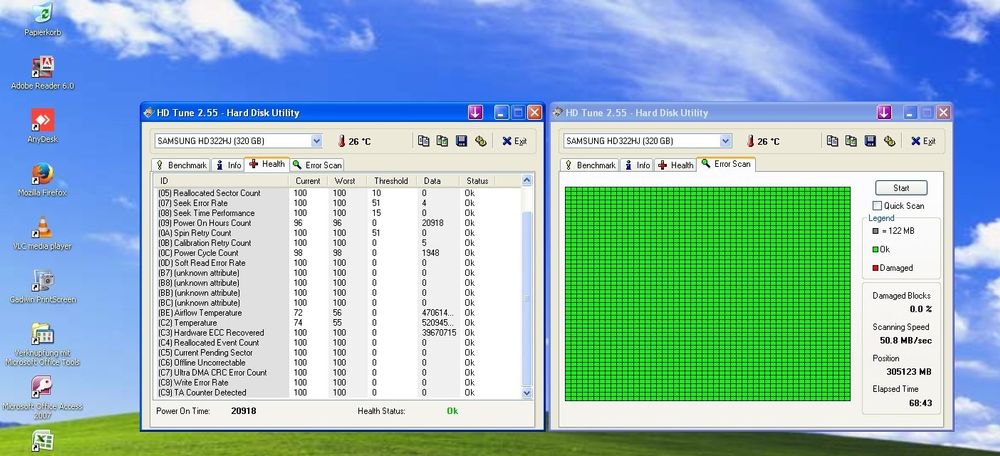Switch to Benchmark tab in Health window
Image resolution: width=1000 pixels, height=456 pixels.
(181, 165)
